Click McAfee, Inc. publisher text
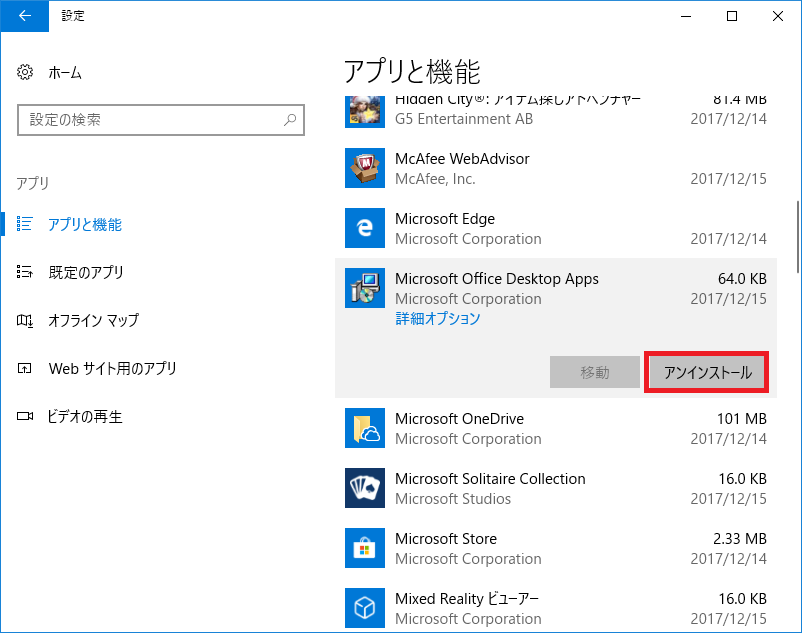The width and height of the screenshot is (802, 633). coord(435,179)
